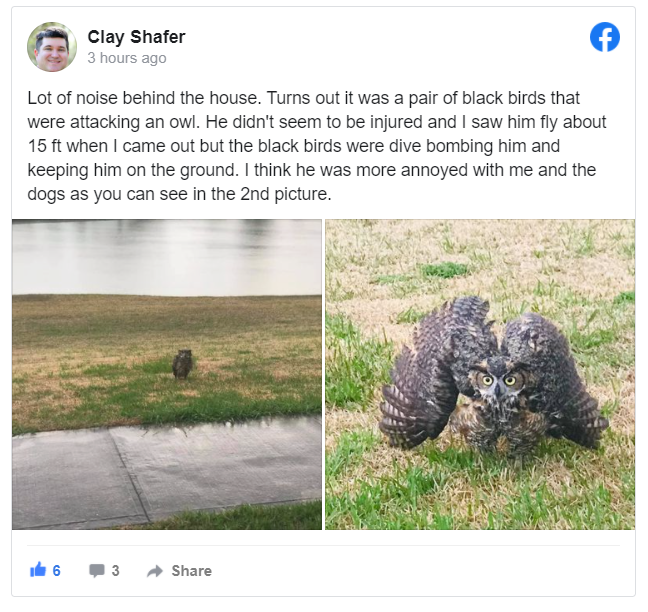
Task: Open the first photo of owl by water
Action: 167,374
